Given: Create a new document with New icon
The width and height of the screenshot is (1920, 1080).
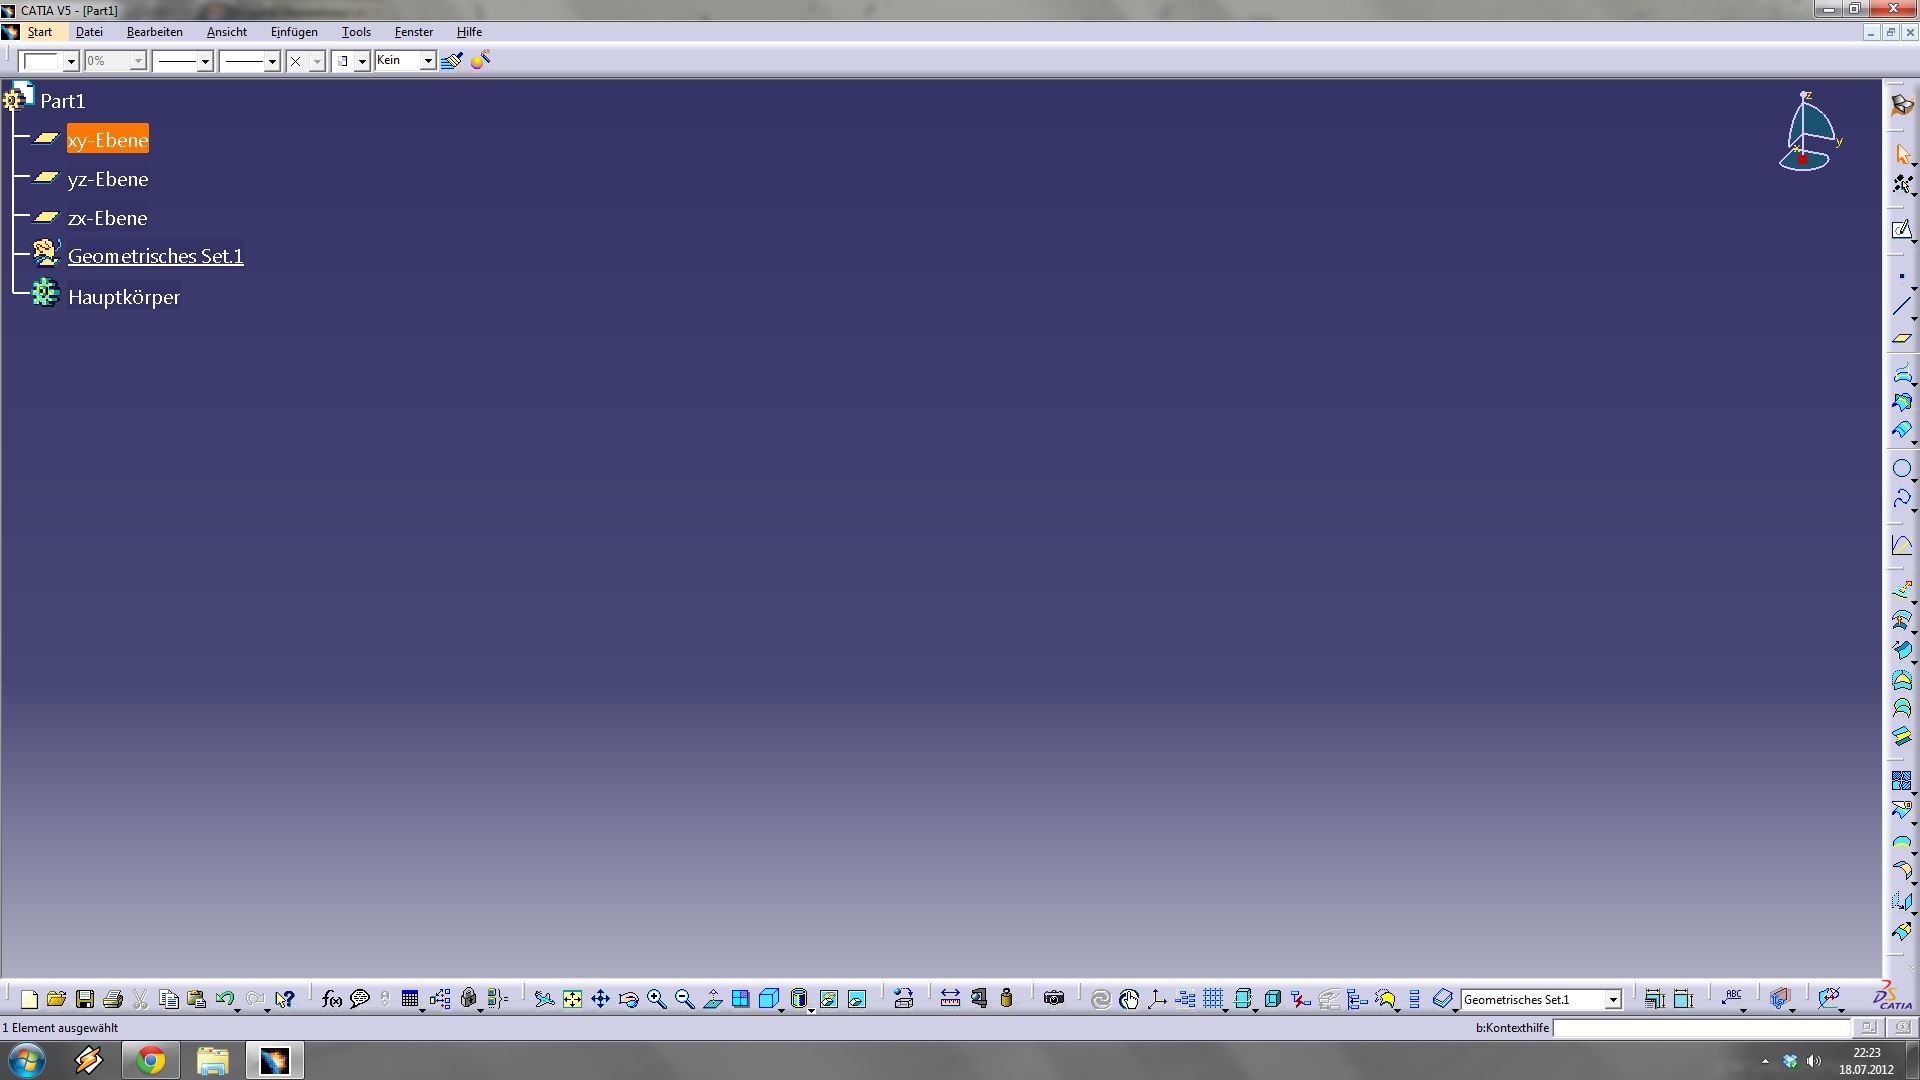Looking at the screenshot, I should click(29, 999).
